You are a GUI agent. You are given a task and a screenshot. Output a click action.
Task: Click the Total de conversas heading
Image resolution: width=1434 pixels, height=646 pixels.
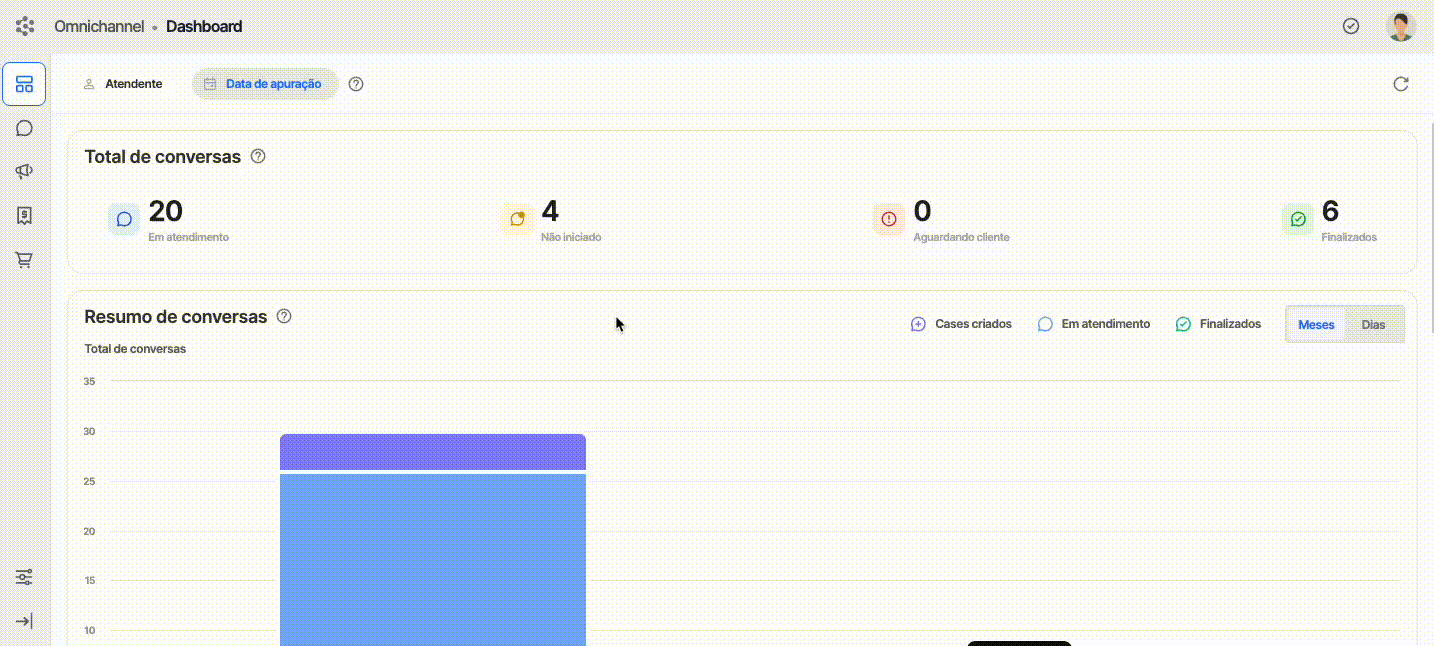click(x=163, y=157)
